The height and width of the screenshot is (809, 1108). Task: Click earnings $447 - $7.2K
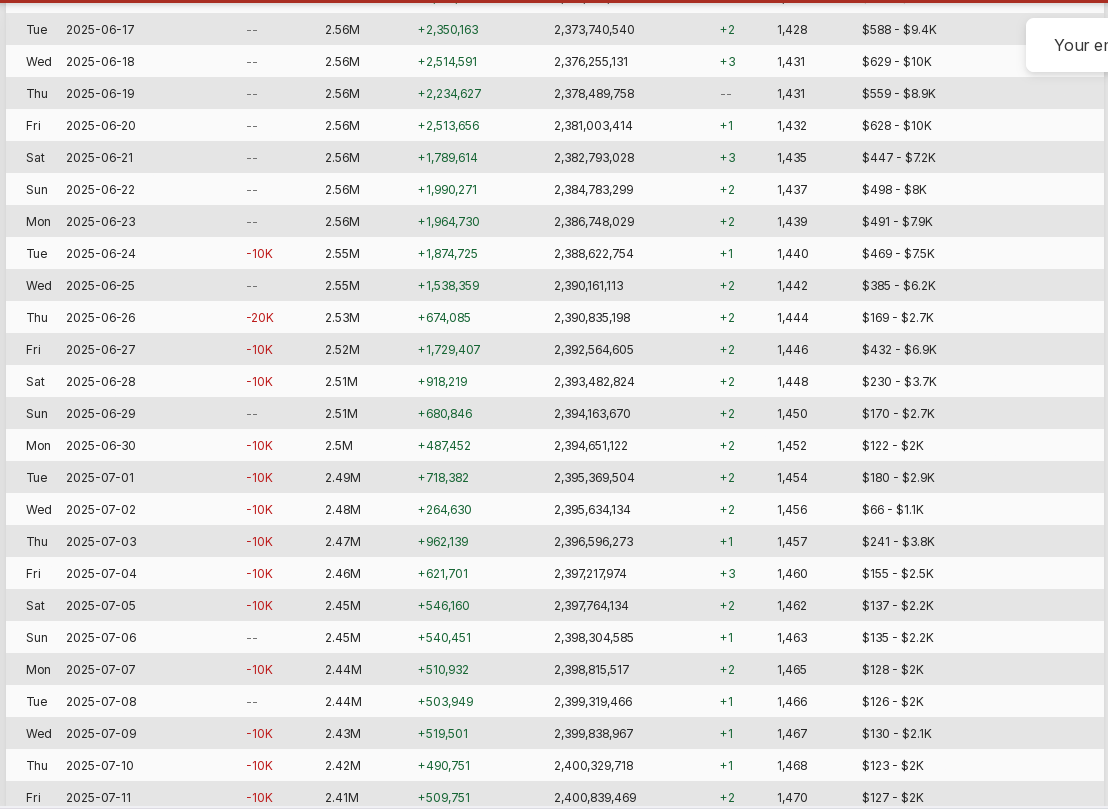(x=899, y=158)
